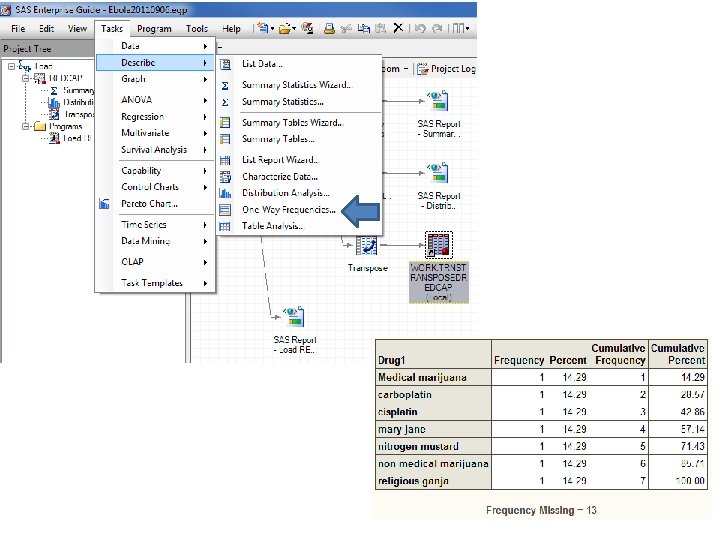Click the Open folder toolbar icon
Image resolution: width=720 pixels, height=540 pixels.
(x=285, y=28)
